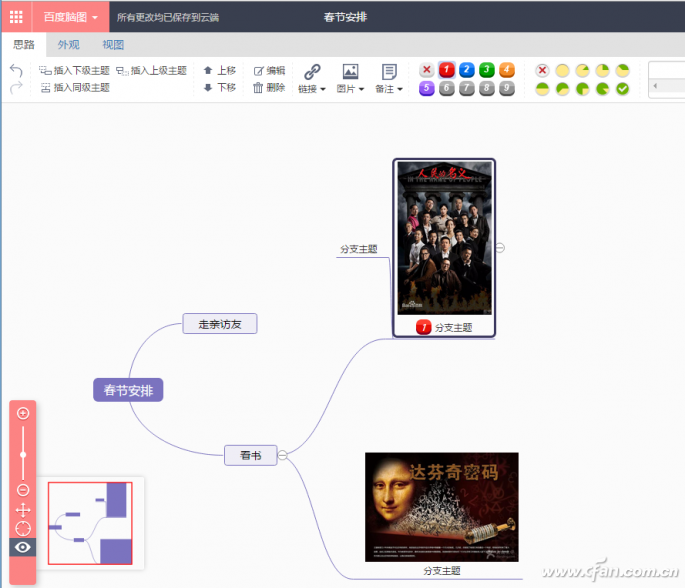Screen dimensions: 685x588
Task: Set progress to five-eighths pie icon
Action: [562, 89]
